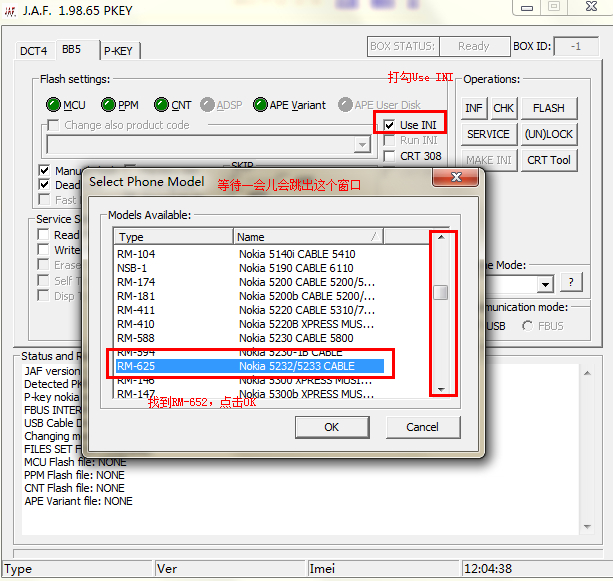
Task: Select the RM-104 Nokia 5140i row
Action: 250,254
